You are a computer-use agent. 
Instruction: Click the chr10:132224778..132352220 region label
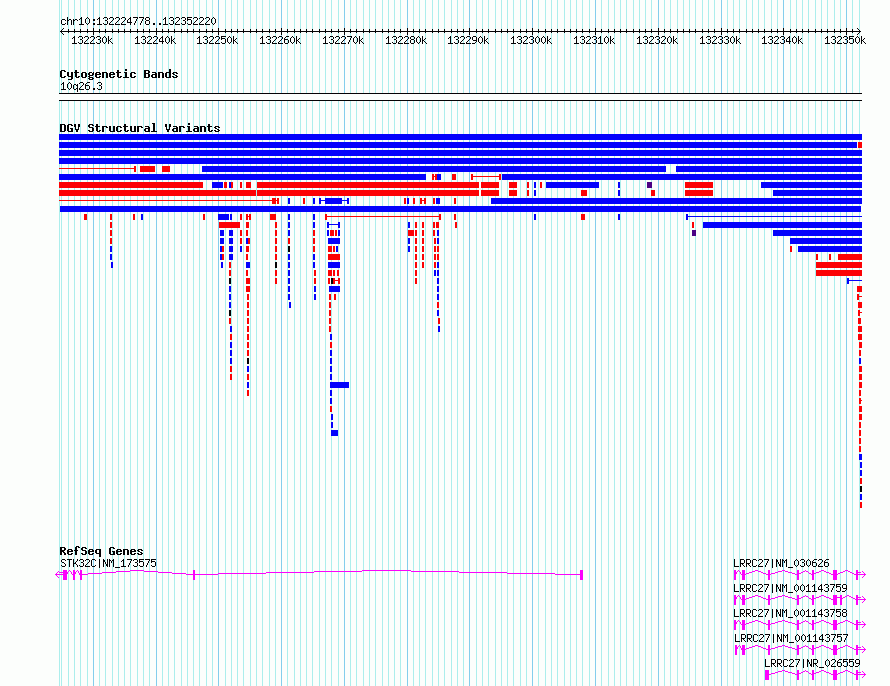(138, 21)
